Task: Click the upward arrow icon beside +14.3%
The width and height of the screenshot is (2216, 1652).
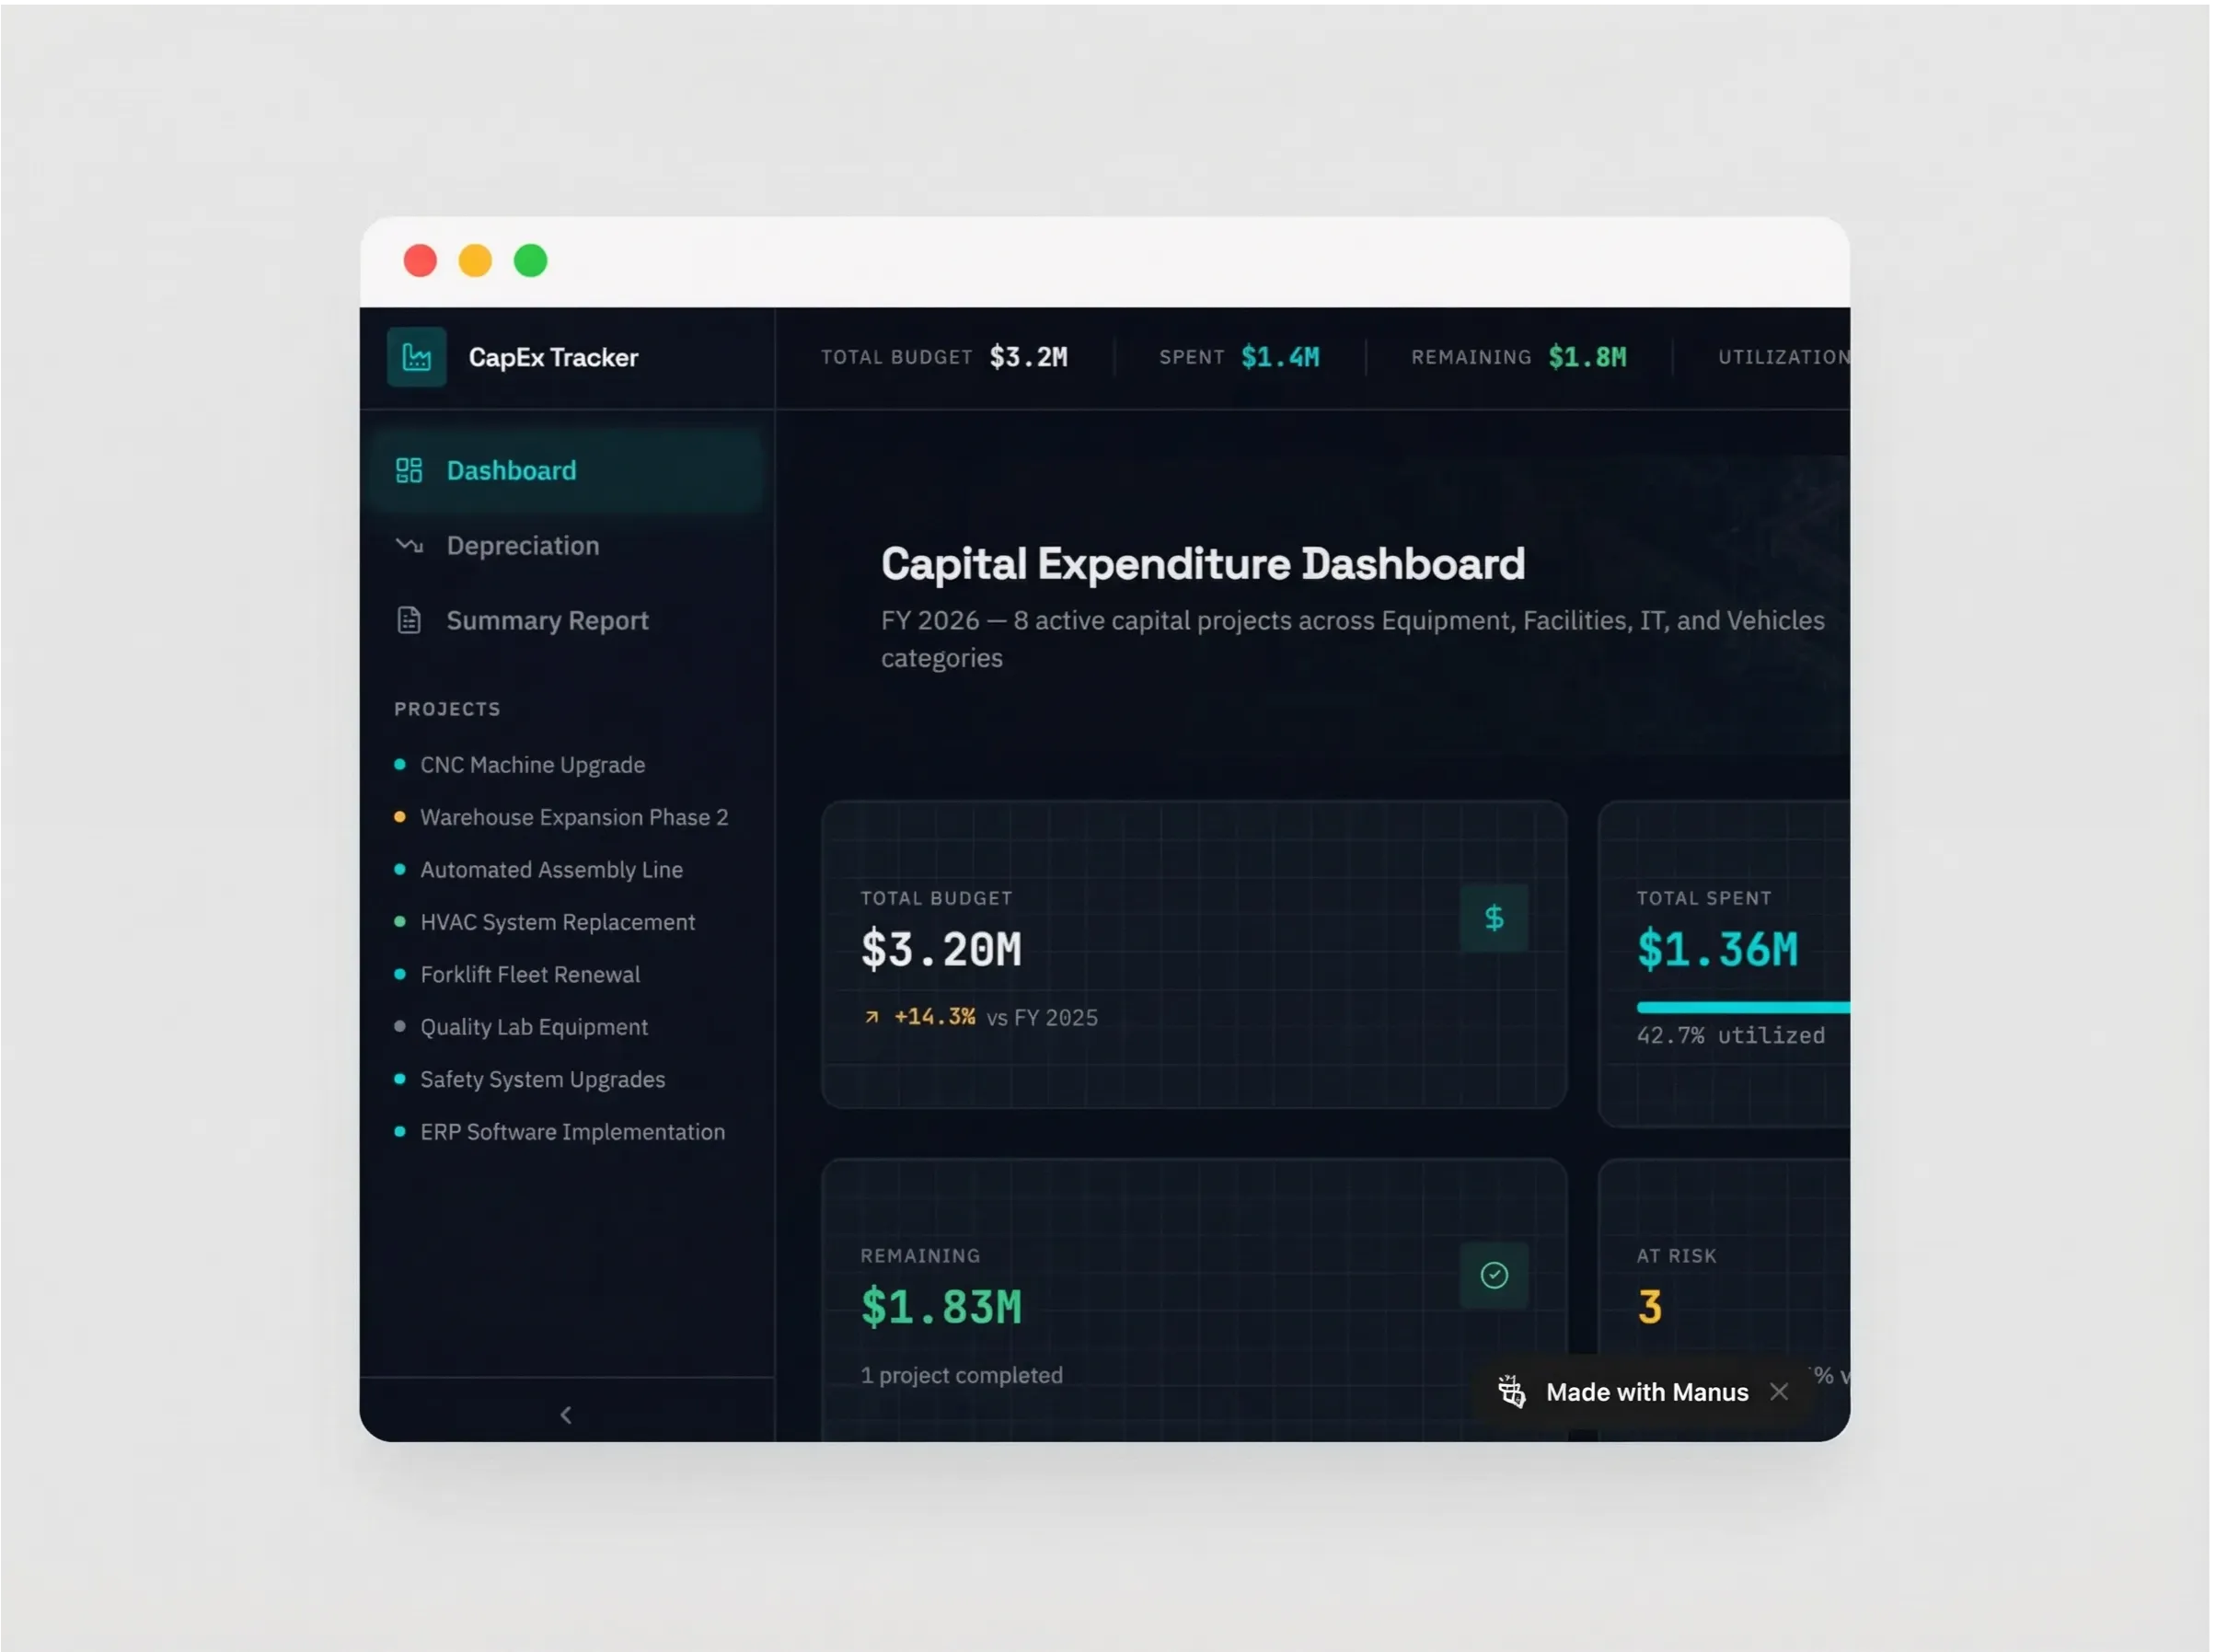Action: (x=871, y=1017)
